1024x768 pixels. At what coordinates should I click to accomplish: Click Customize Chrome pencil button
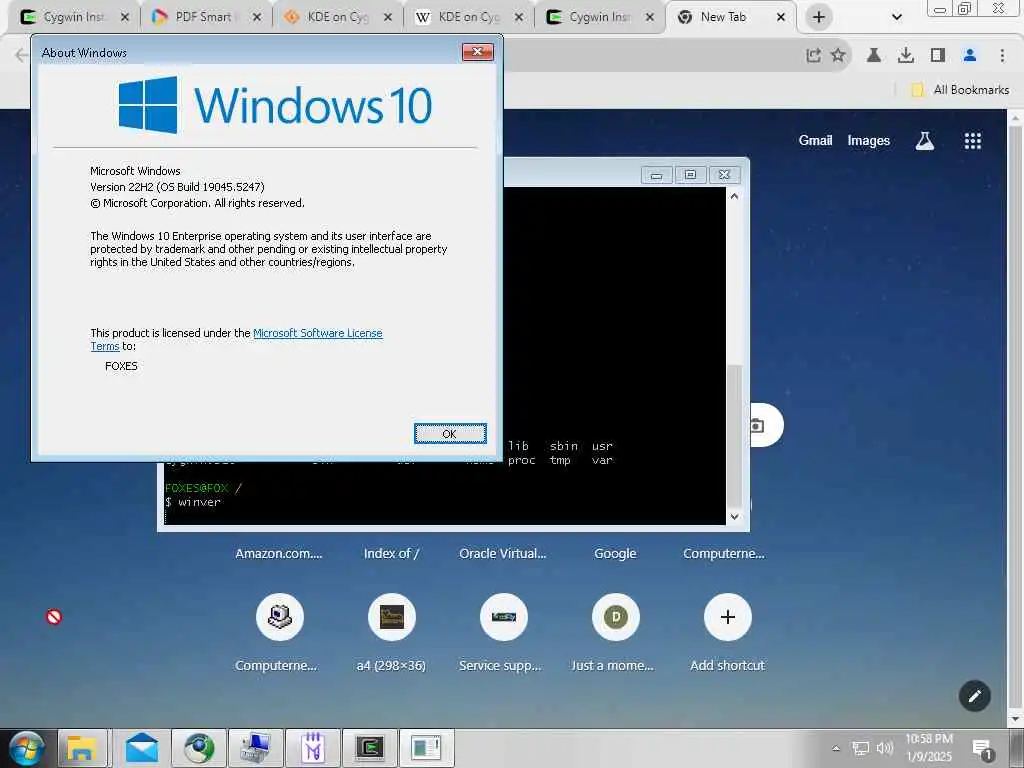[x=974, y=696]
